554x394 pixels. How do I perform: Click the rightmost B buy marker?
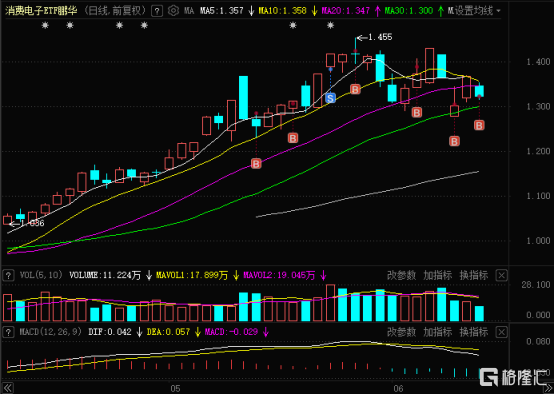coord(479,125)
